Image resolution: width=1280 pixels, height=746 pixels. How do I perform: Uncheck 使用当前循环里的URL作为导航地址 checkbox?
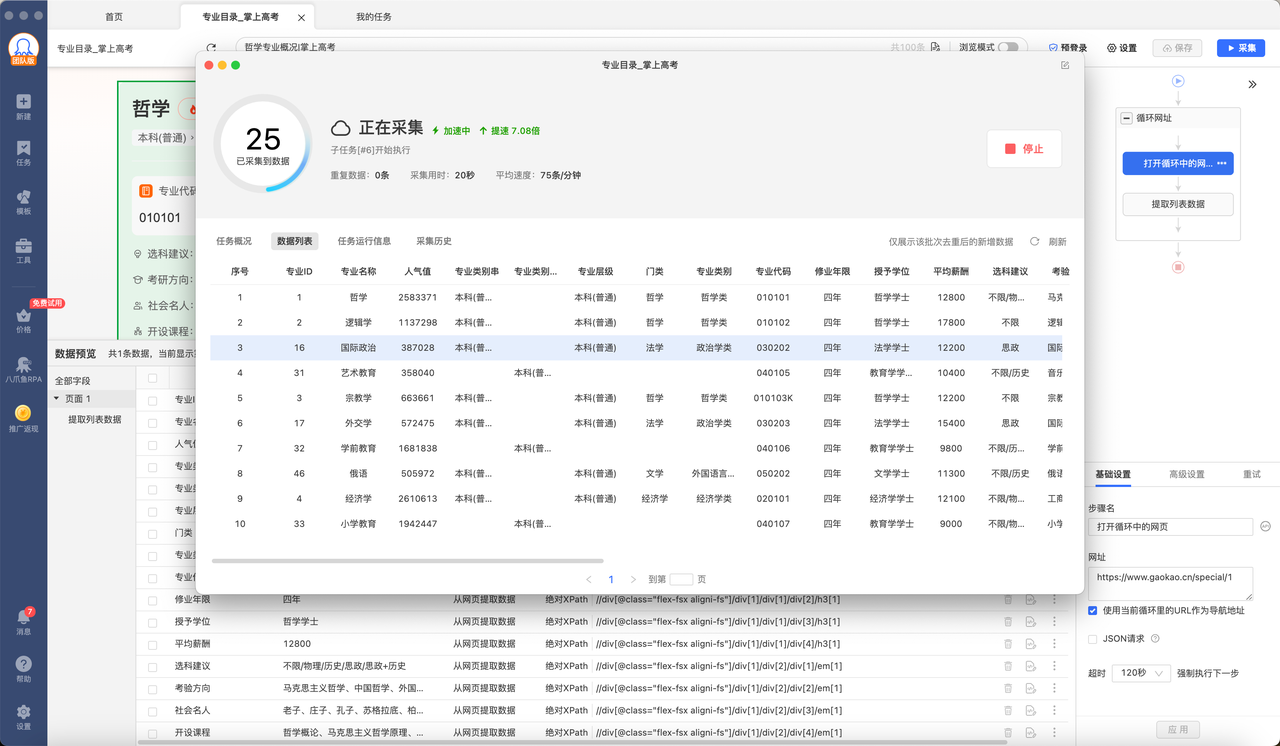click(1092, 610)
